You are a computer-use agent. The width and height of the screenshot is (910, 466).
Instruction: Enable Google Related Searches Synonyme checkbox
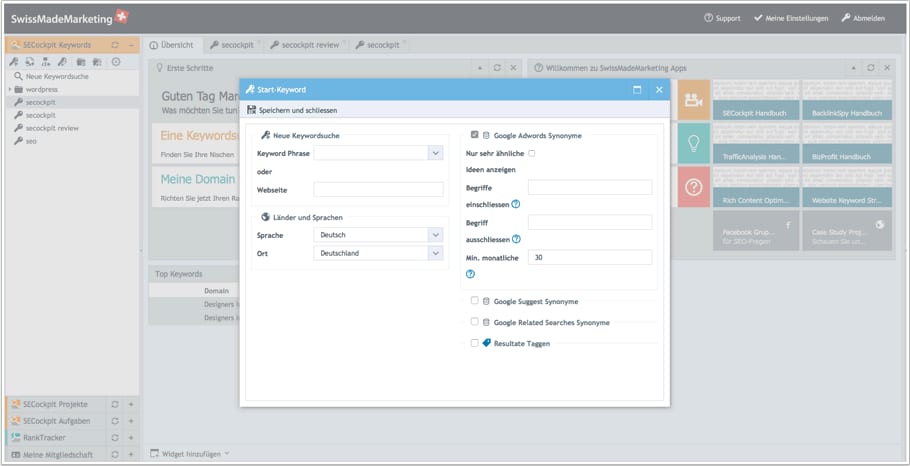[475, 321]
